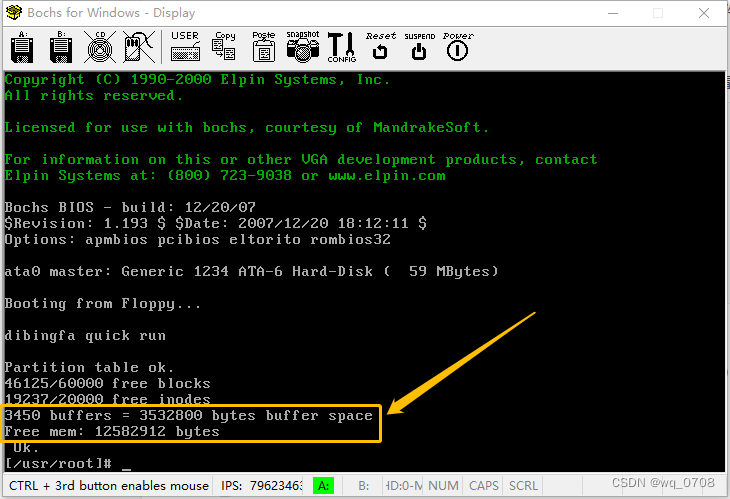The height and width of the screenshot is (499, 730).
Task: Click '$Revision: 1.193' line
Action: pyautogui.click(x=216, y=223)
